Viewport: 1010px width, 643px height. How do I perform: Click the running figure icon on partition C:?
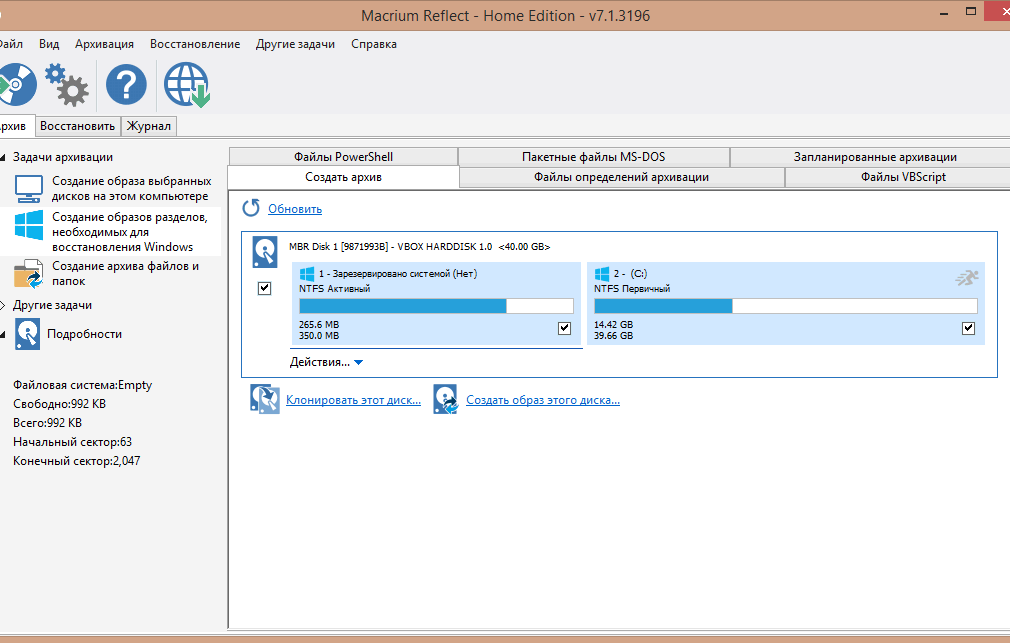[966, 278]
